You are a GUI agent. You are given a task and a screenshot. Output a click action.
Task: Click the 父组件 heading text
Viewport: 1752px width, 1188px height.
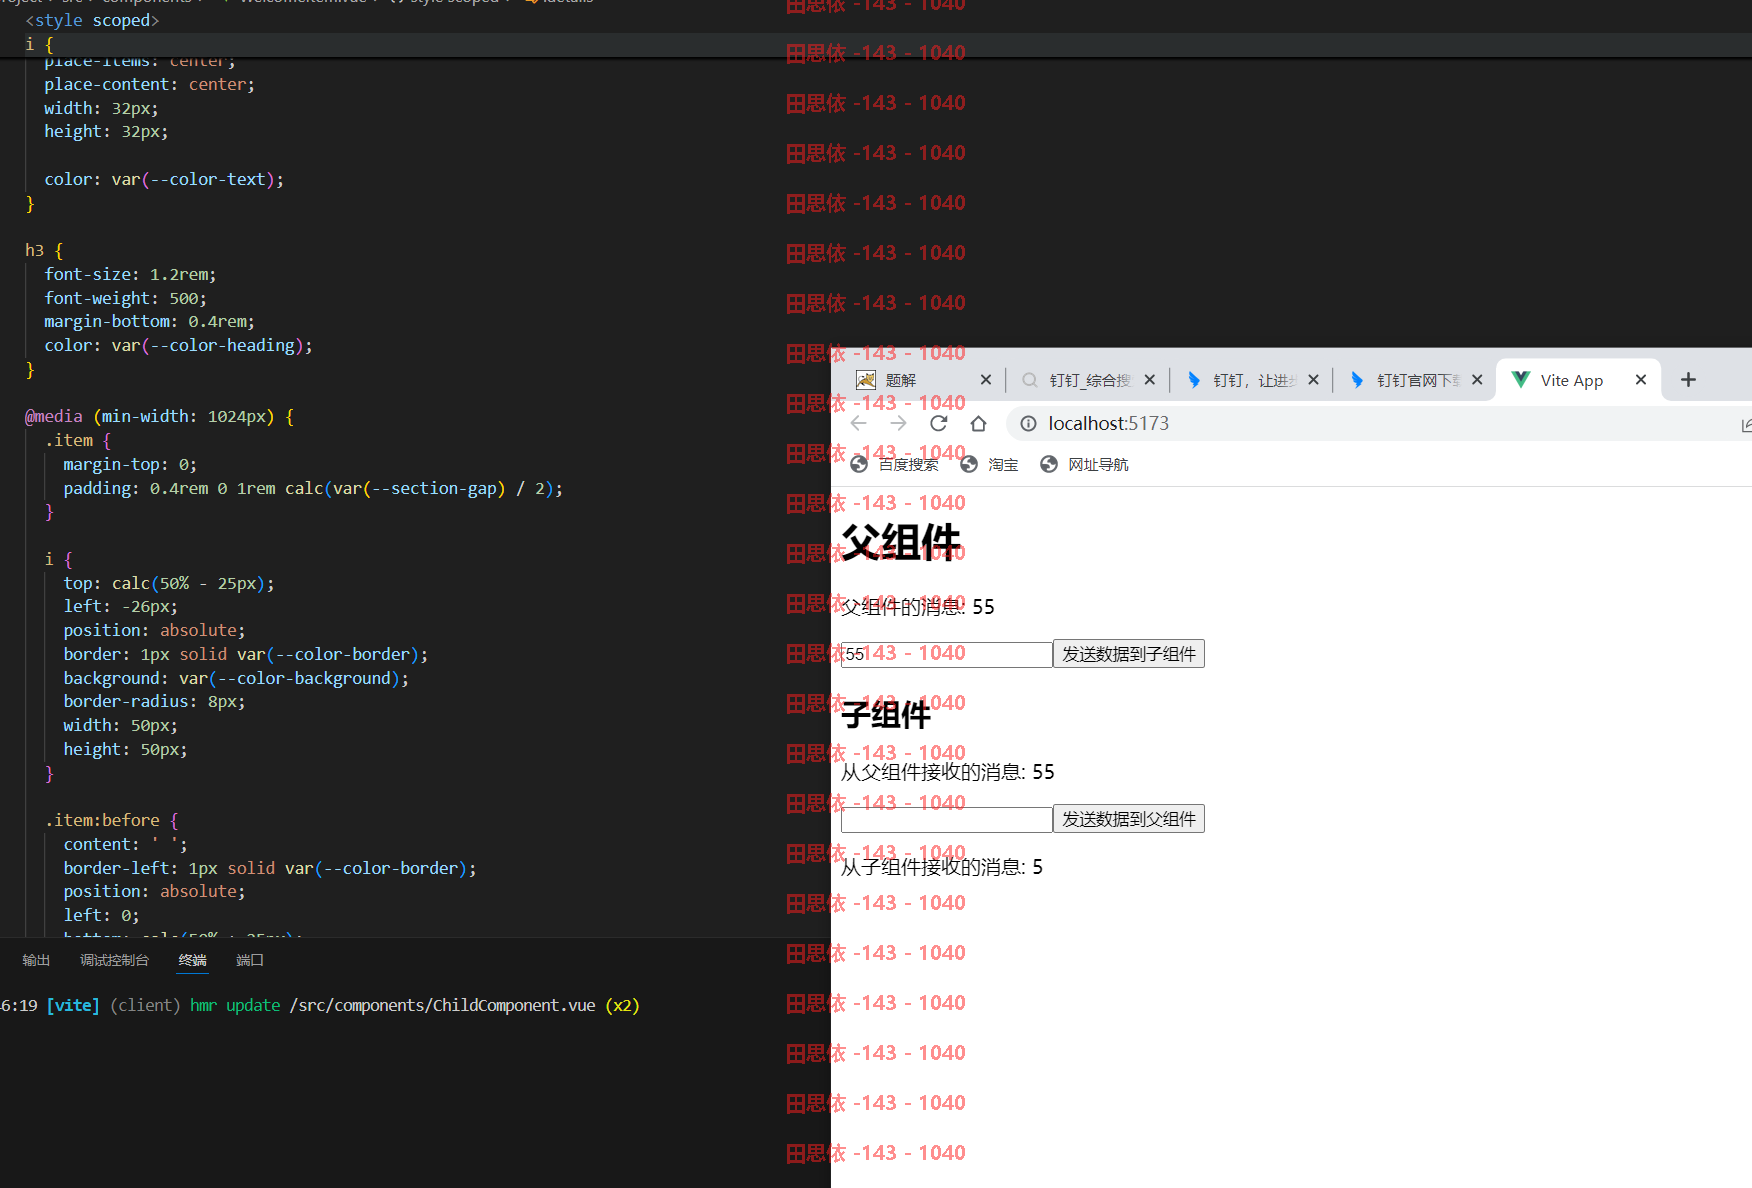click(901, 542)
